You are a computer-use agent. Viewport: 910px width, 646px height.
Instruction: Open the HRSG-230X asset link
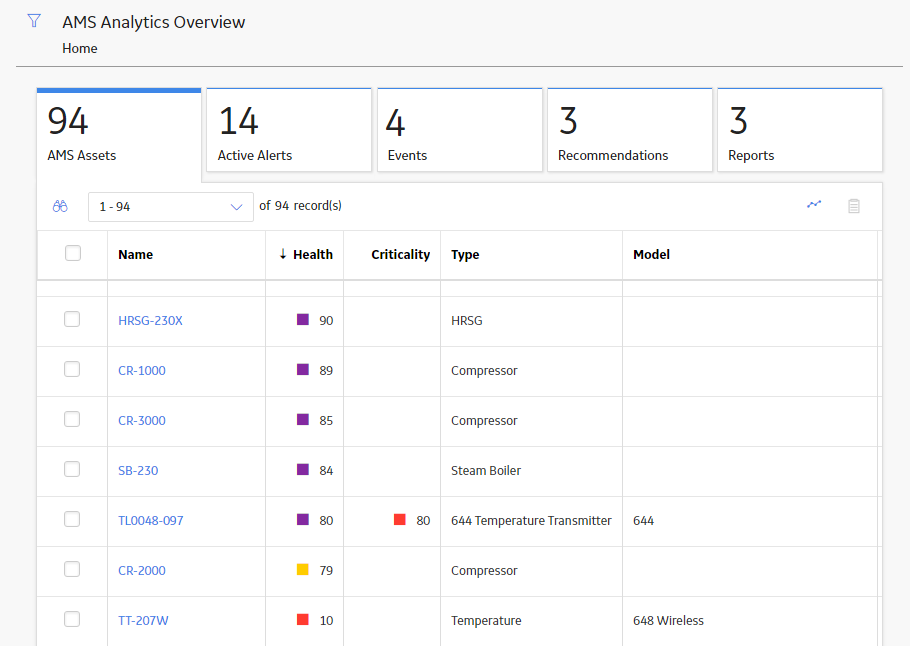[150, 320]
